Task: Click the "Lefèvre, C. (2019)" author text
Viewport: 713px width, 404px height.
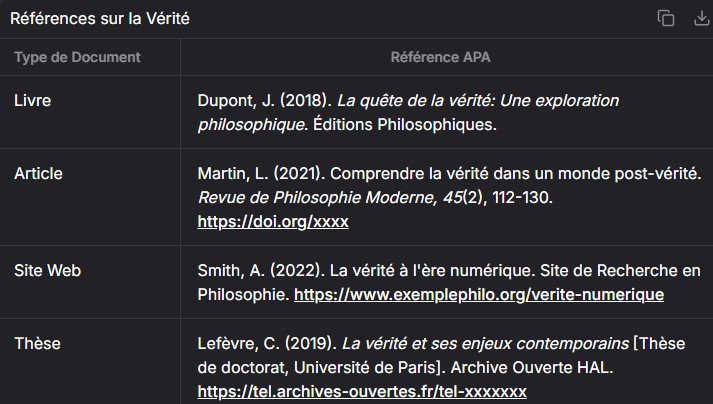Action: (267, 343)
